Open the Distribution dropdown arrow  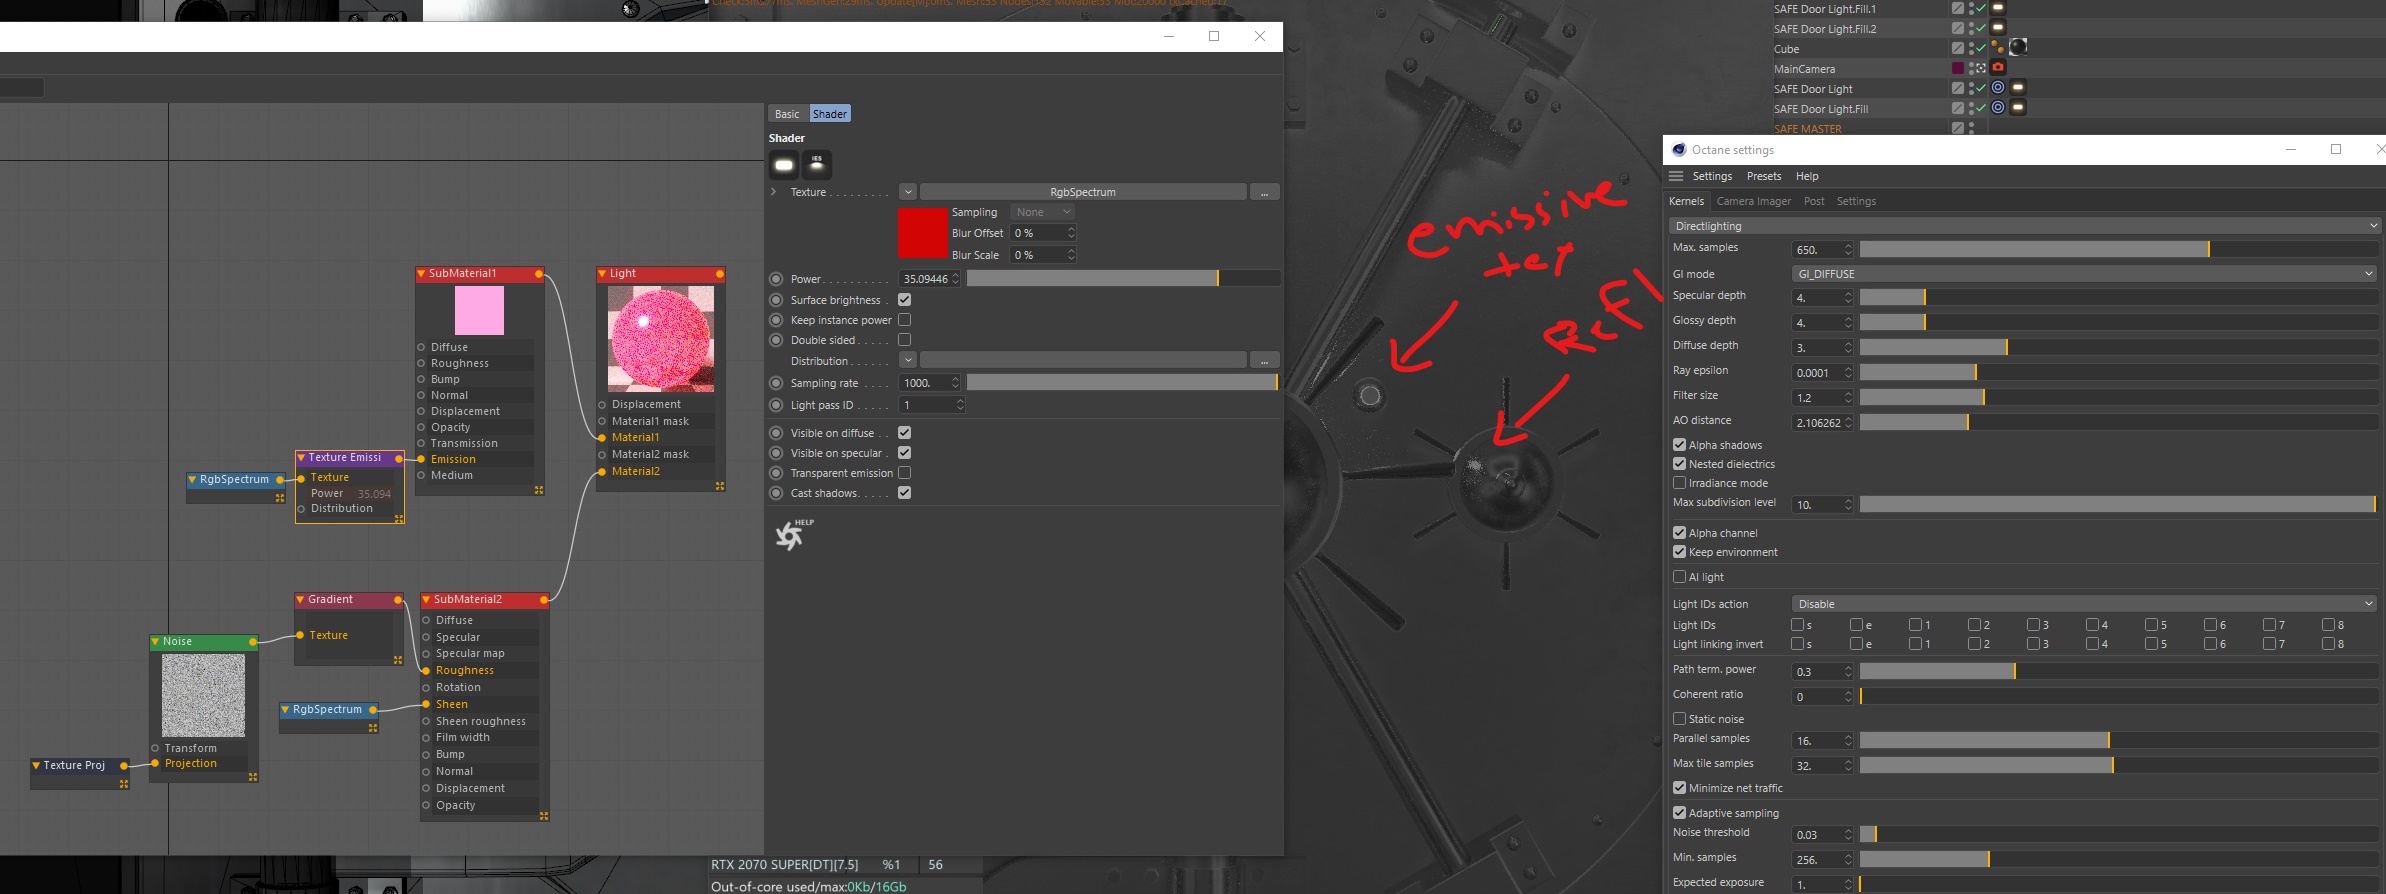pyautogui.click(x=908, y=360)
